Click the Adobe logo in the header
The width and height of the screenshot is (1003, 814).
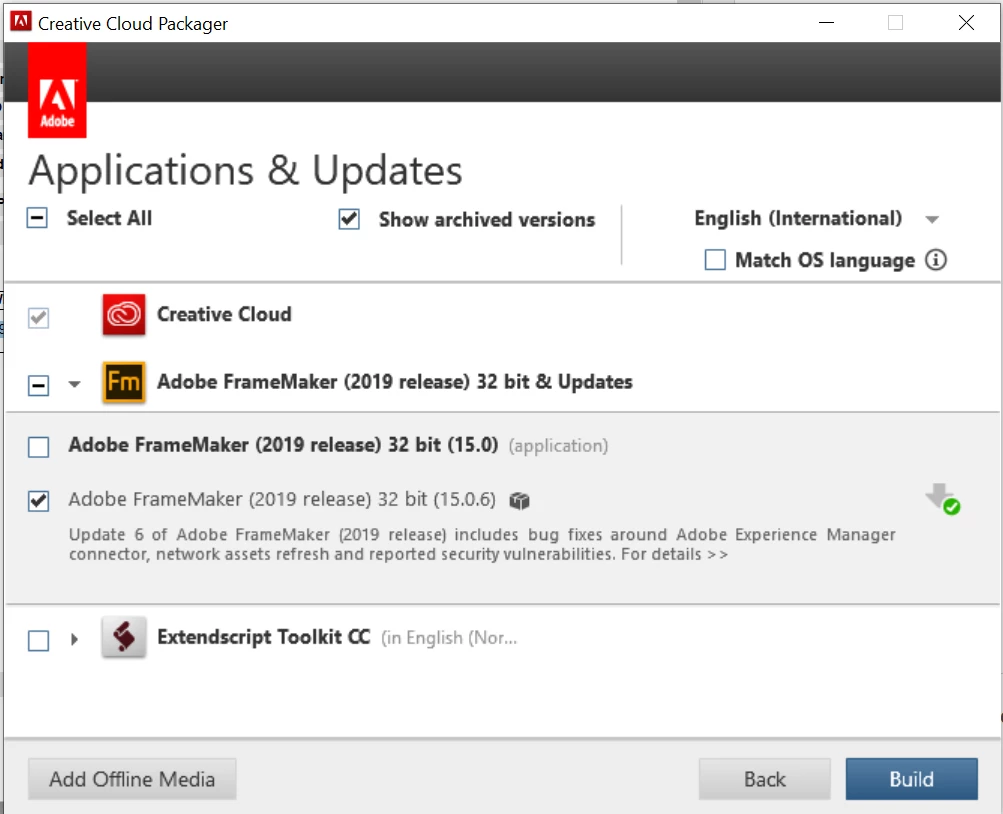57,90
